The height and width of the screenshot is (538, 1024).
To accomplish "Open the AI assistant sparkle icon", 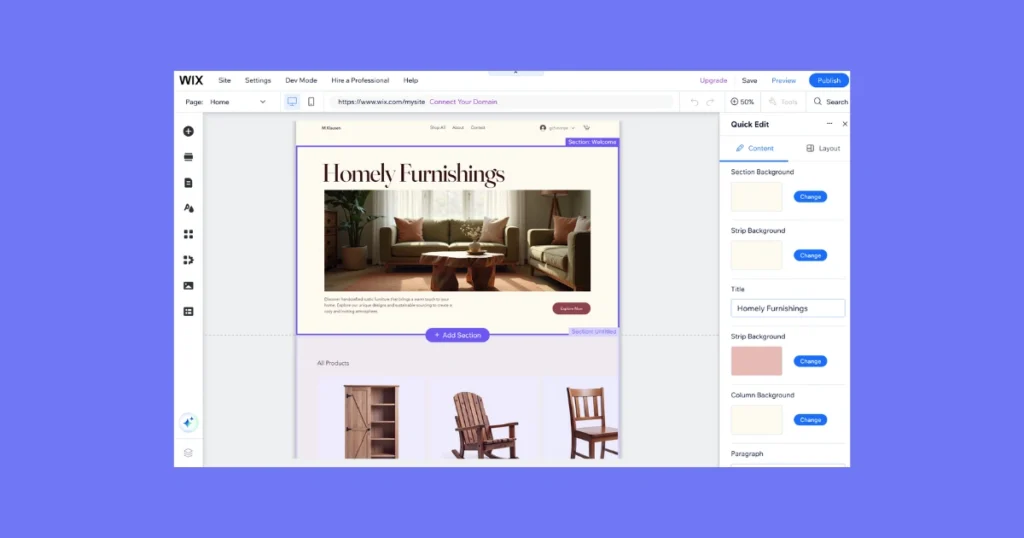I will (188, 423).
